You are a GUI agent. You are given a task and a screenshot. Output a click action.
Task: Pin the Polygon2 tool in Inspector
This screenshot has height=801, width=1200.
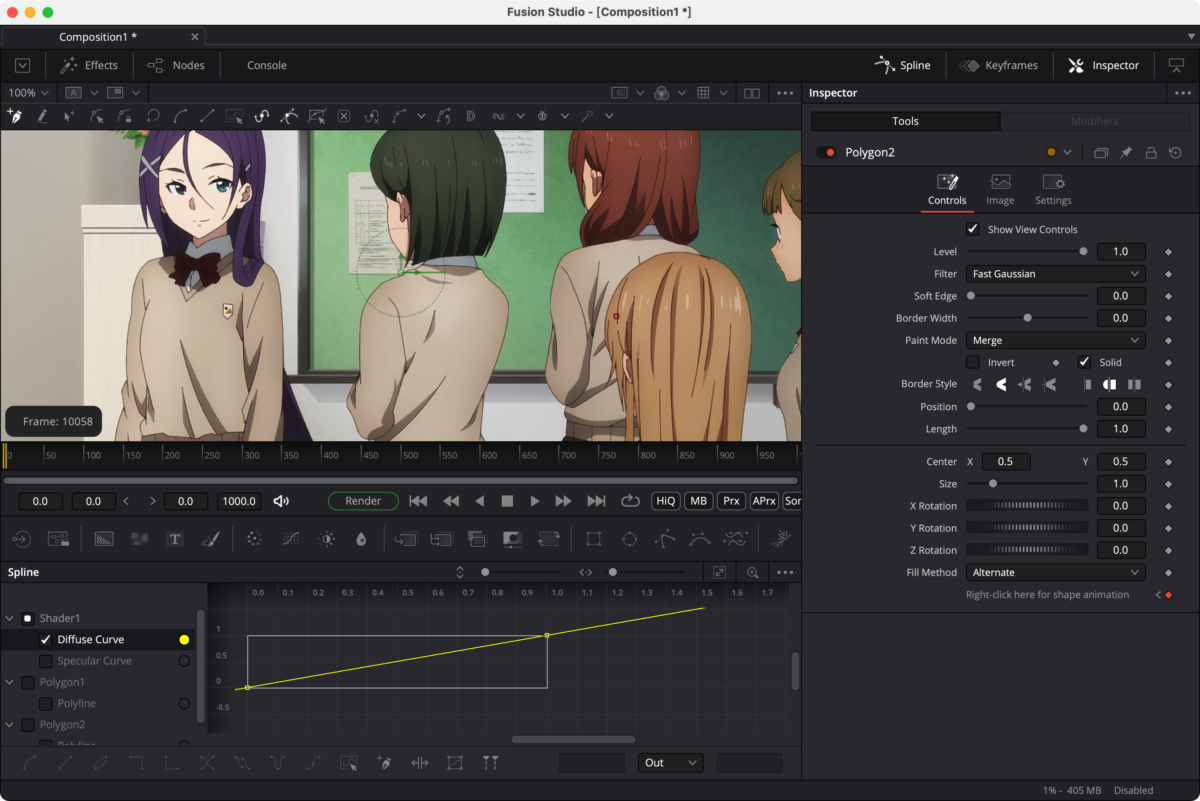(x=1126, y=153)
